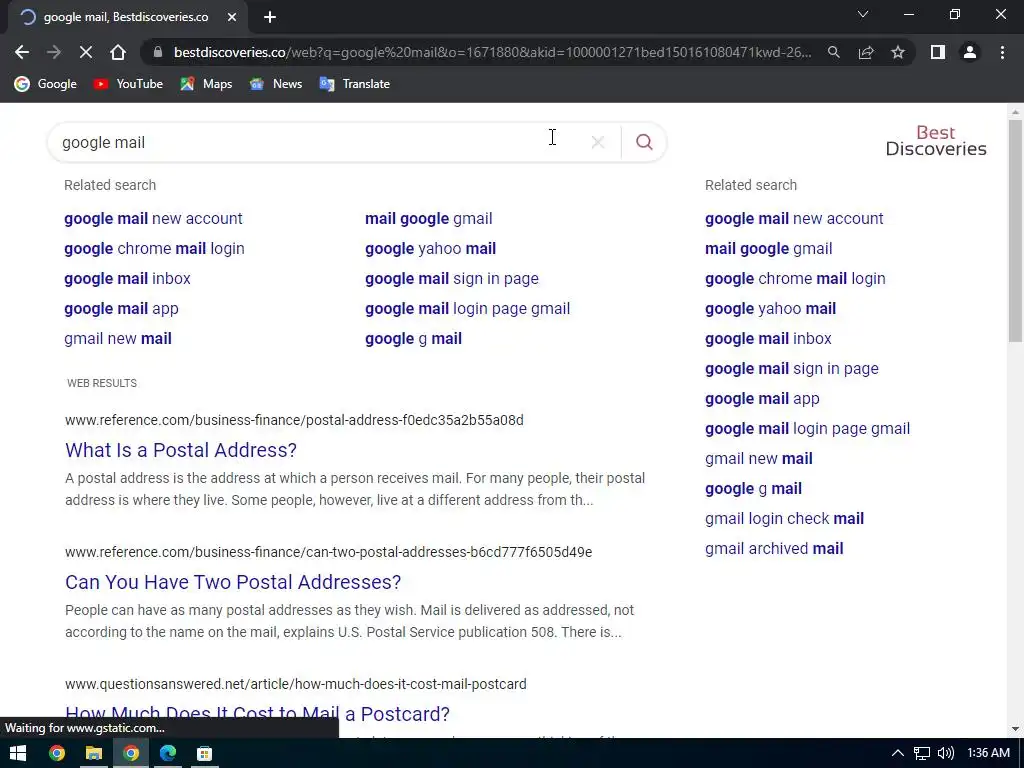Open middle 'google mail sign in page' link
Viewport: 1024px width, 768px height.
pyautogui.click(x=452, y=278)
